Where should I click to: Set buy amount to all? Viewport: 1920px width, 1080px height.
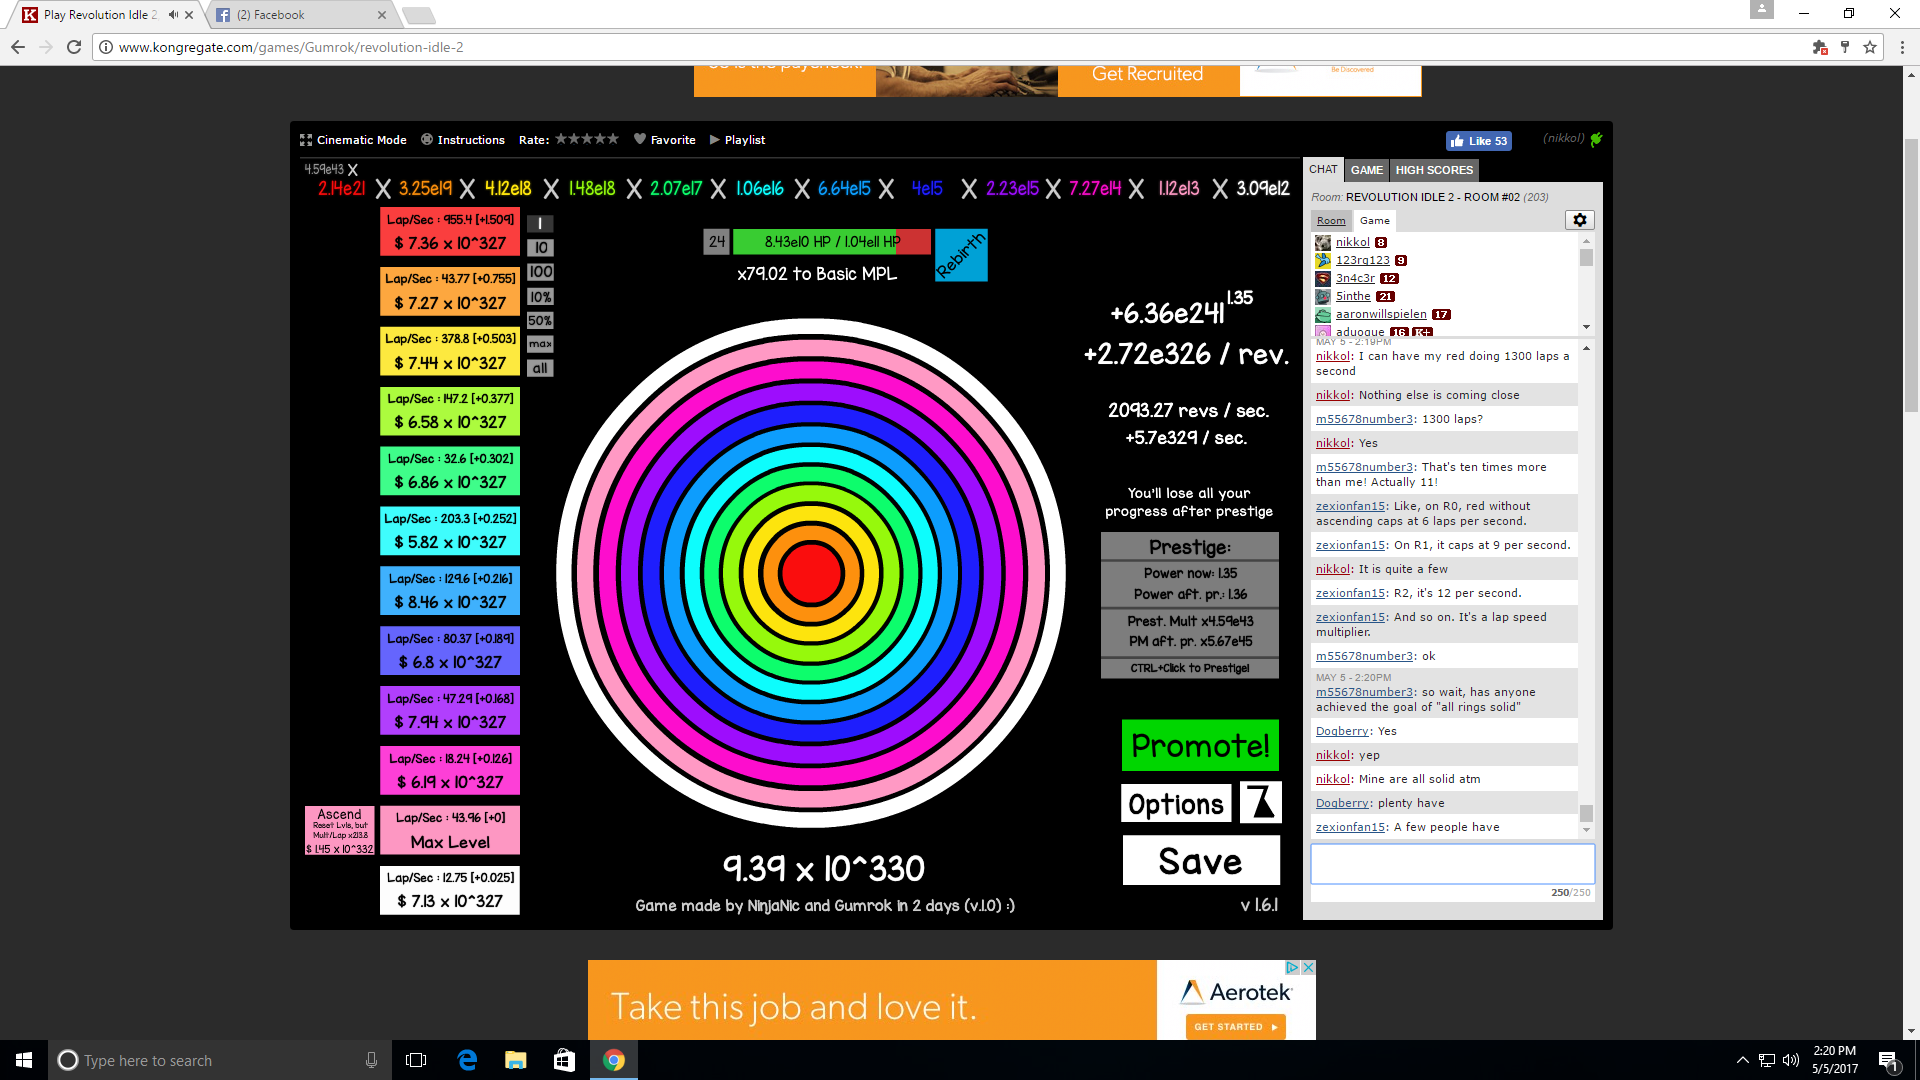tap(540, 368)
